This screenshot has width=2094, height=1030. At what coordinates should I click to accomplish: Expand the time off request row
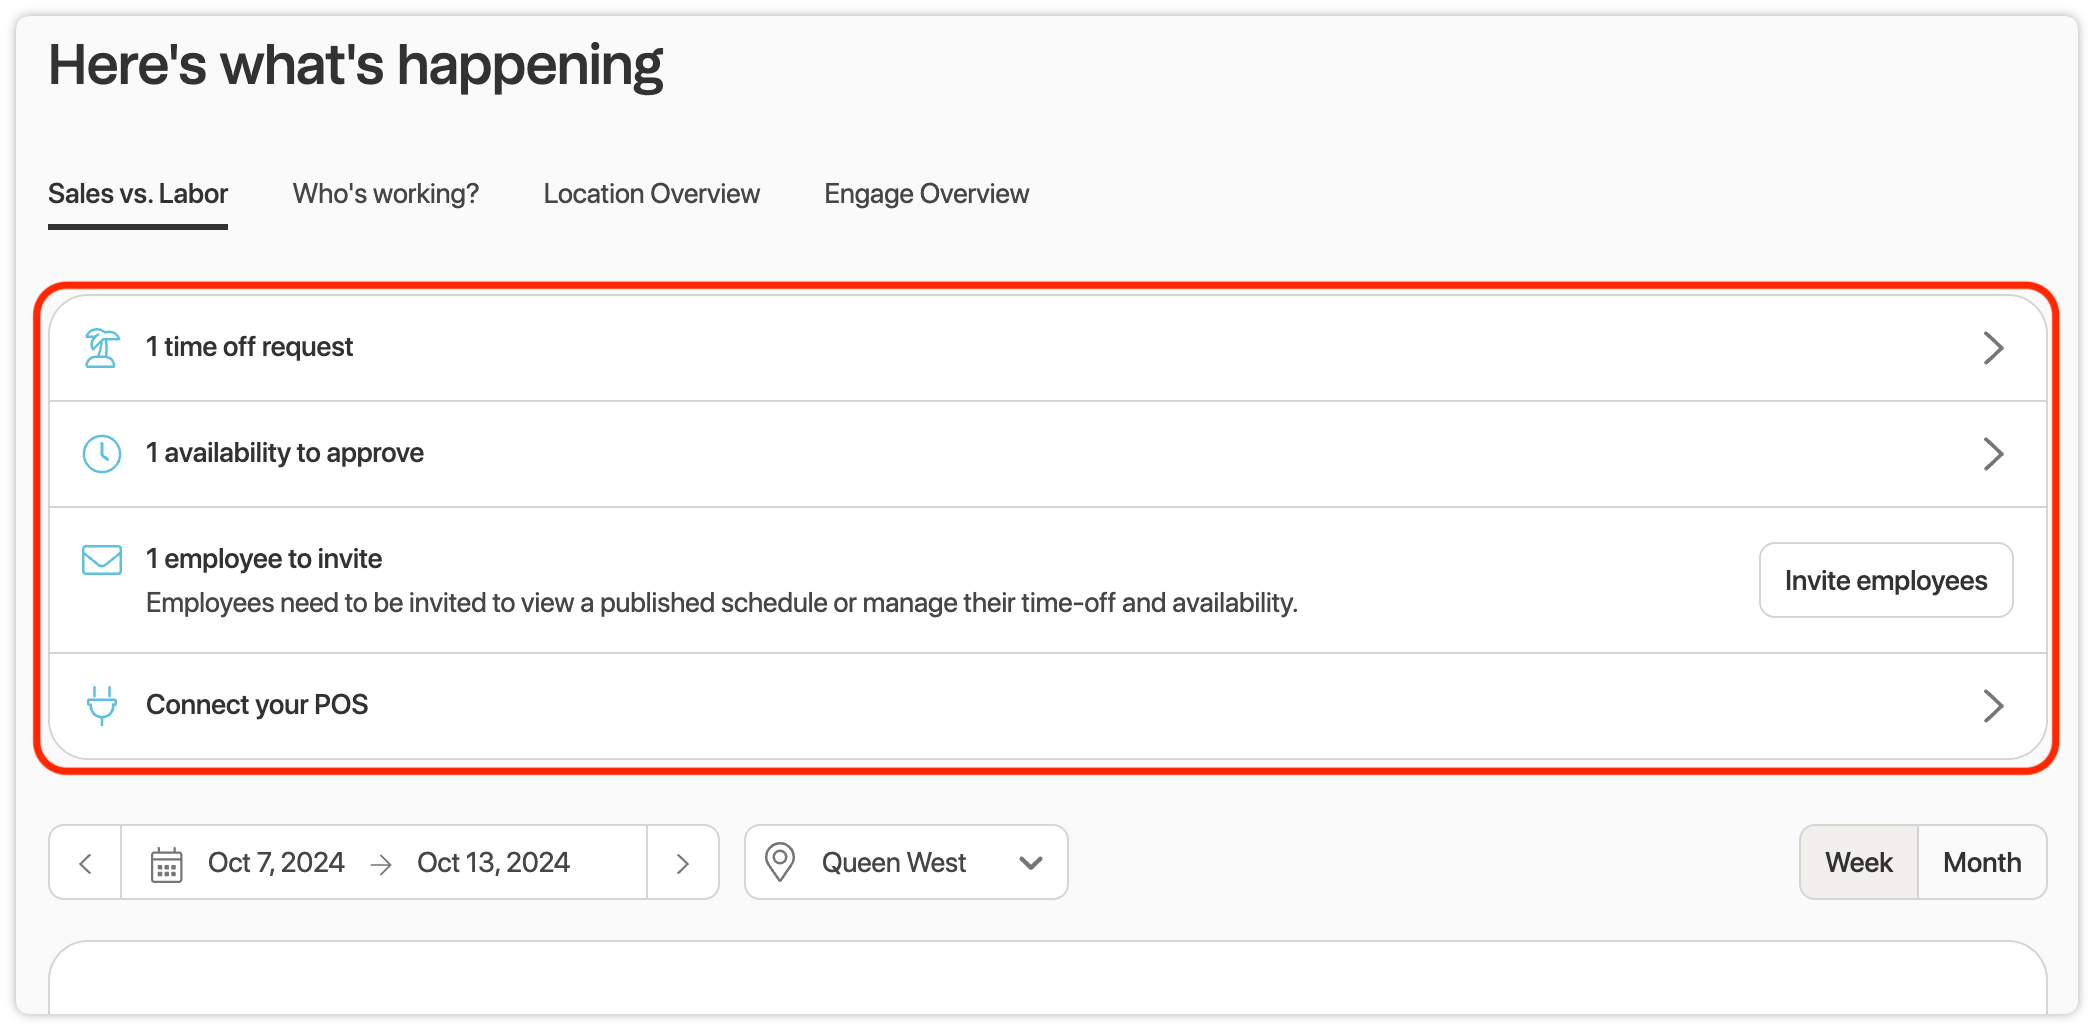click(1992, 348)
